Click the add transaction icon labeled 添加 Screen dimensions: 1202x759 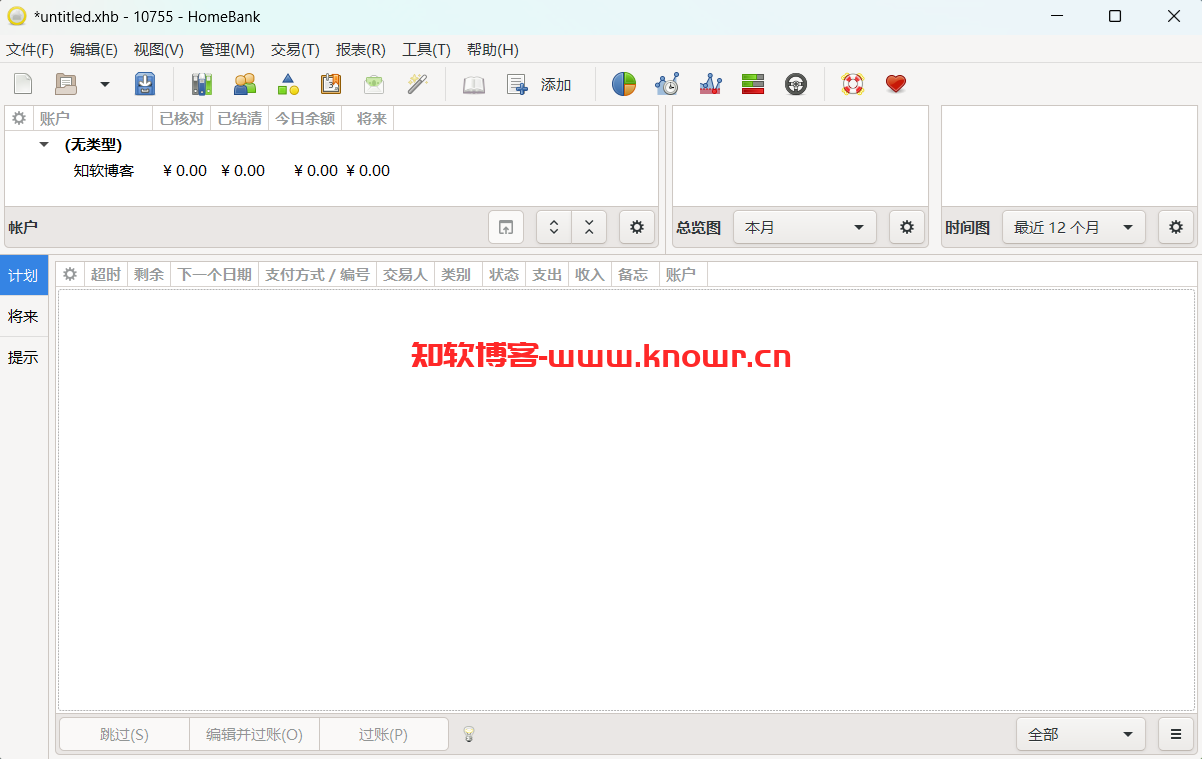click(539, 85)
